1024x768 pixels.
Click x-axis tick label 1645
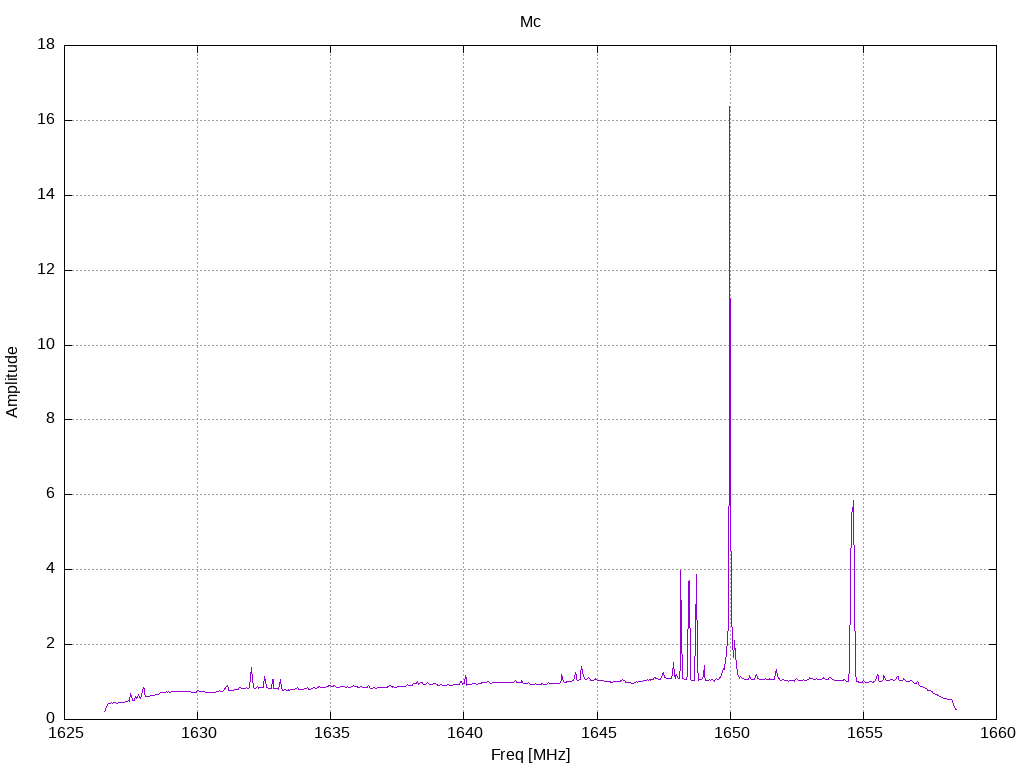tap(598, 733)
